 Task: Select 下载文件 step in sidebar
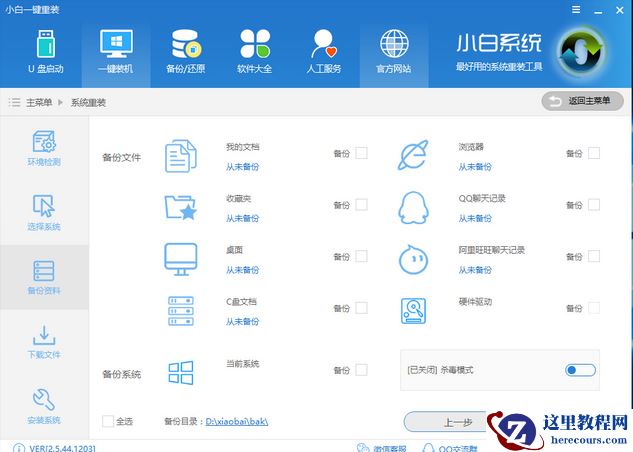coord(44,342)
